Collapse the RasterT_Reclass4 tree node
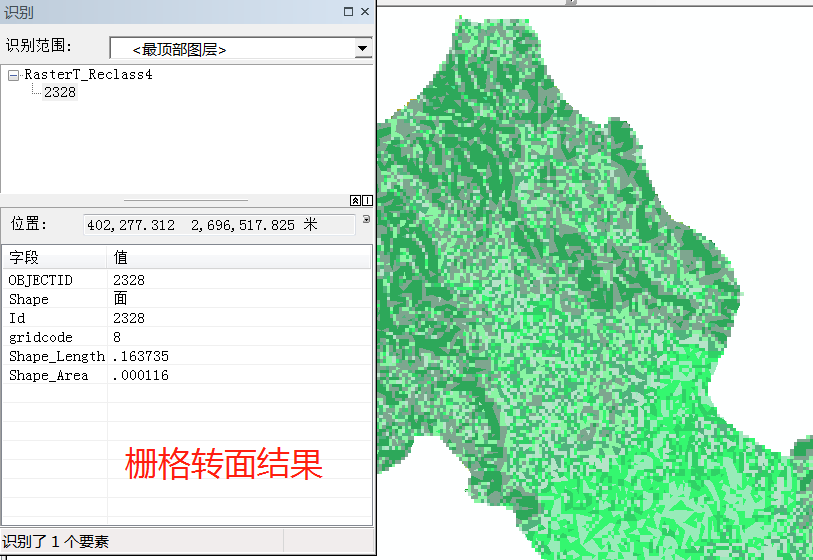This screenshot has width=813, height=560. coord(14,75)
